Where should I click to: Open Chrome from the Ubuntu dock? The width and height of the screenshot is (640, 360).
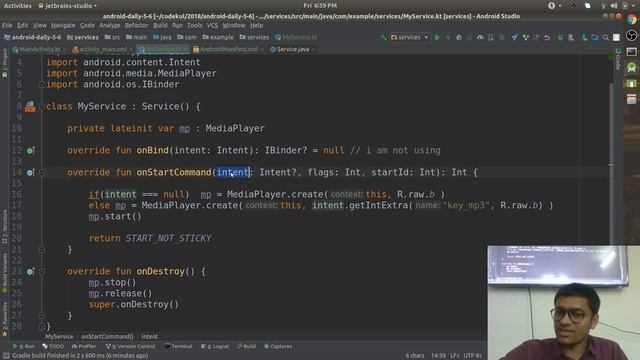pos(631,20)
